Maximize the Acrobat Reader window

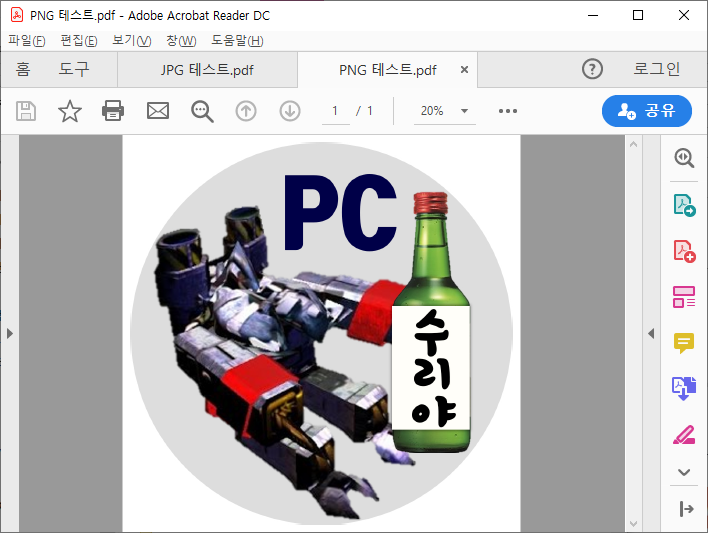638,15
